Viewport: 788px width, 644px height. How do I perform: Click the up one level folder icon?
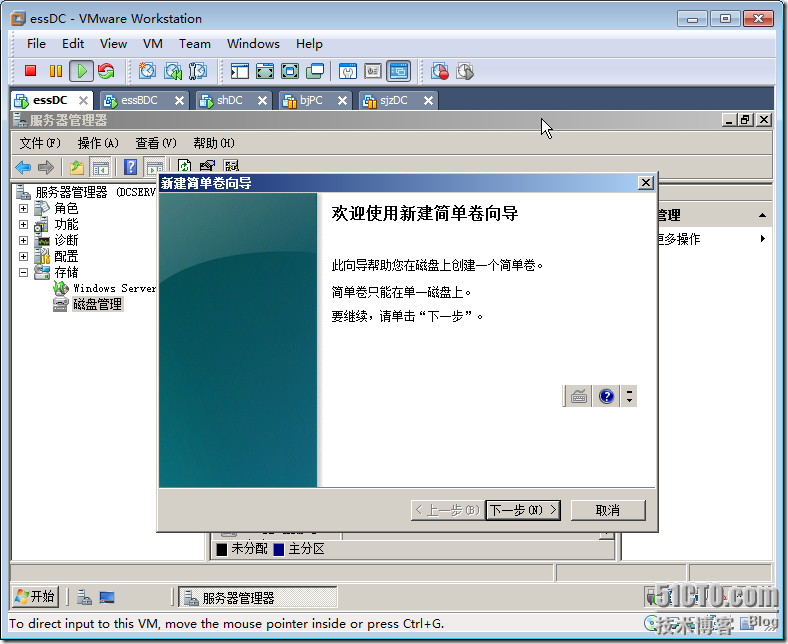[77, 167]
